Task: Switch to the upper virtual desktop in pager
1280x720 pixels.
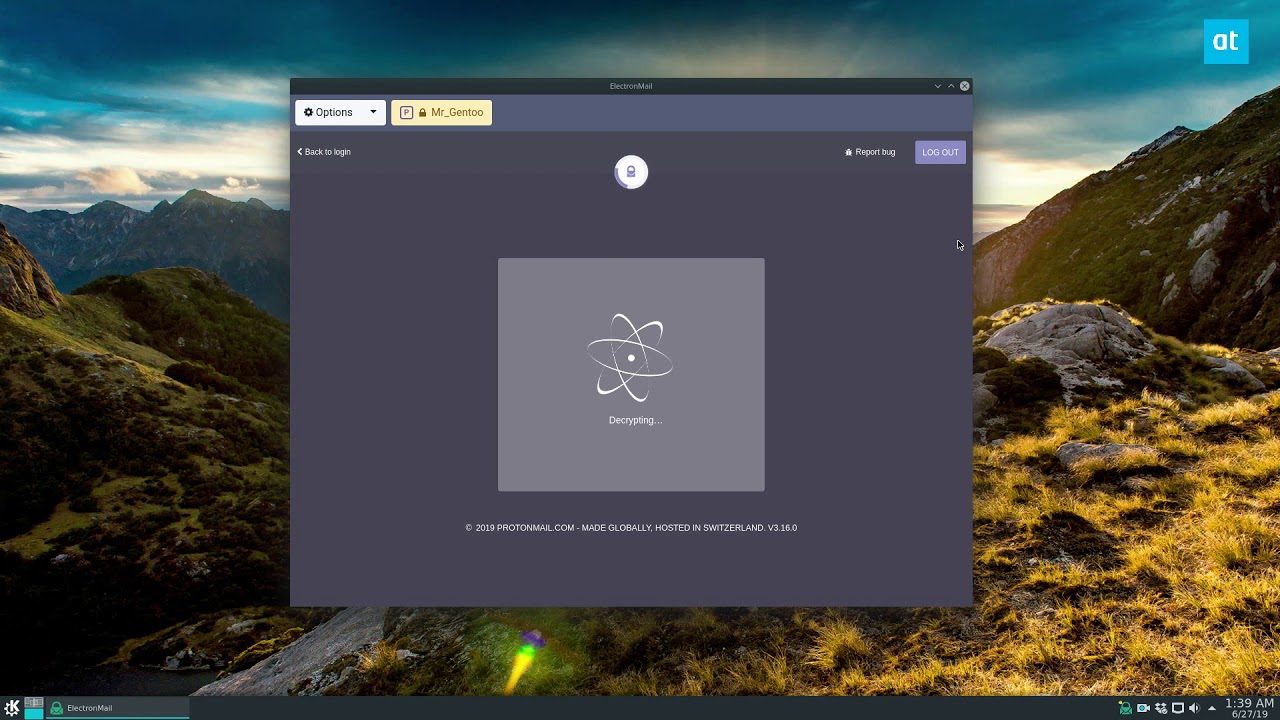Action: click(x=34, y=702)
